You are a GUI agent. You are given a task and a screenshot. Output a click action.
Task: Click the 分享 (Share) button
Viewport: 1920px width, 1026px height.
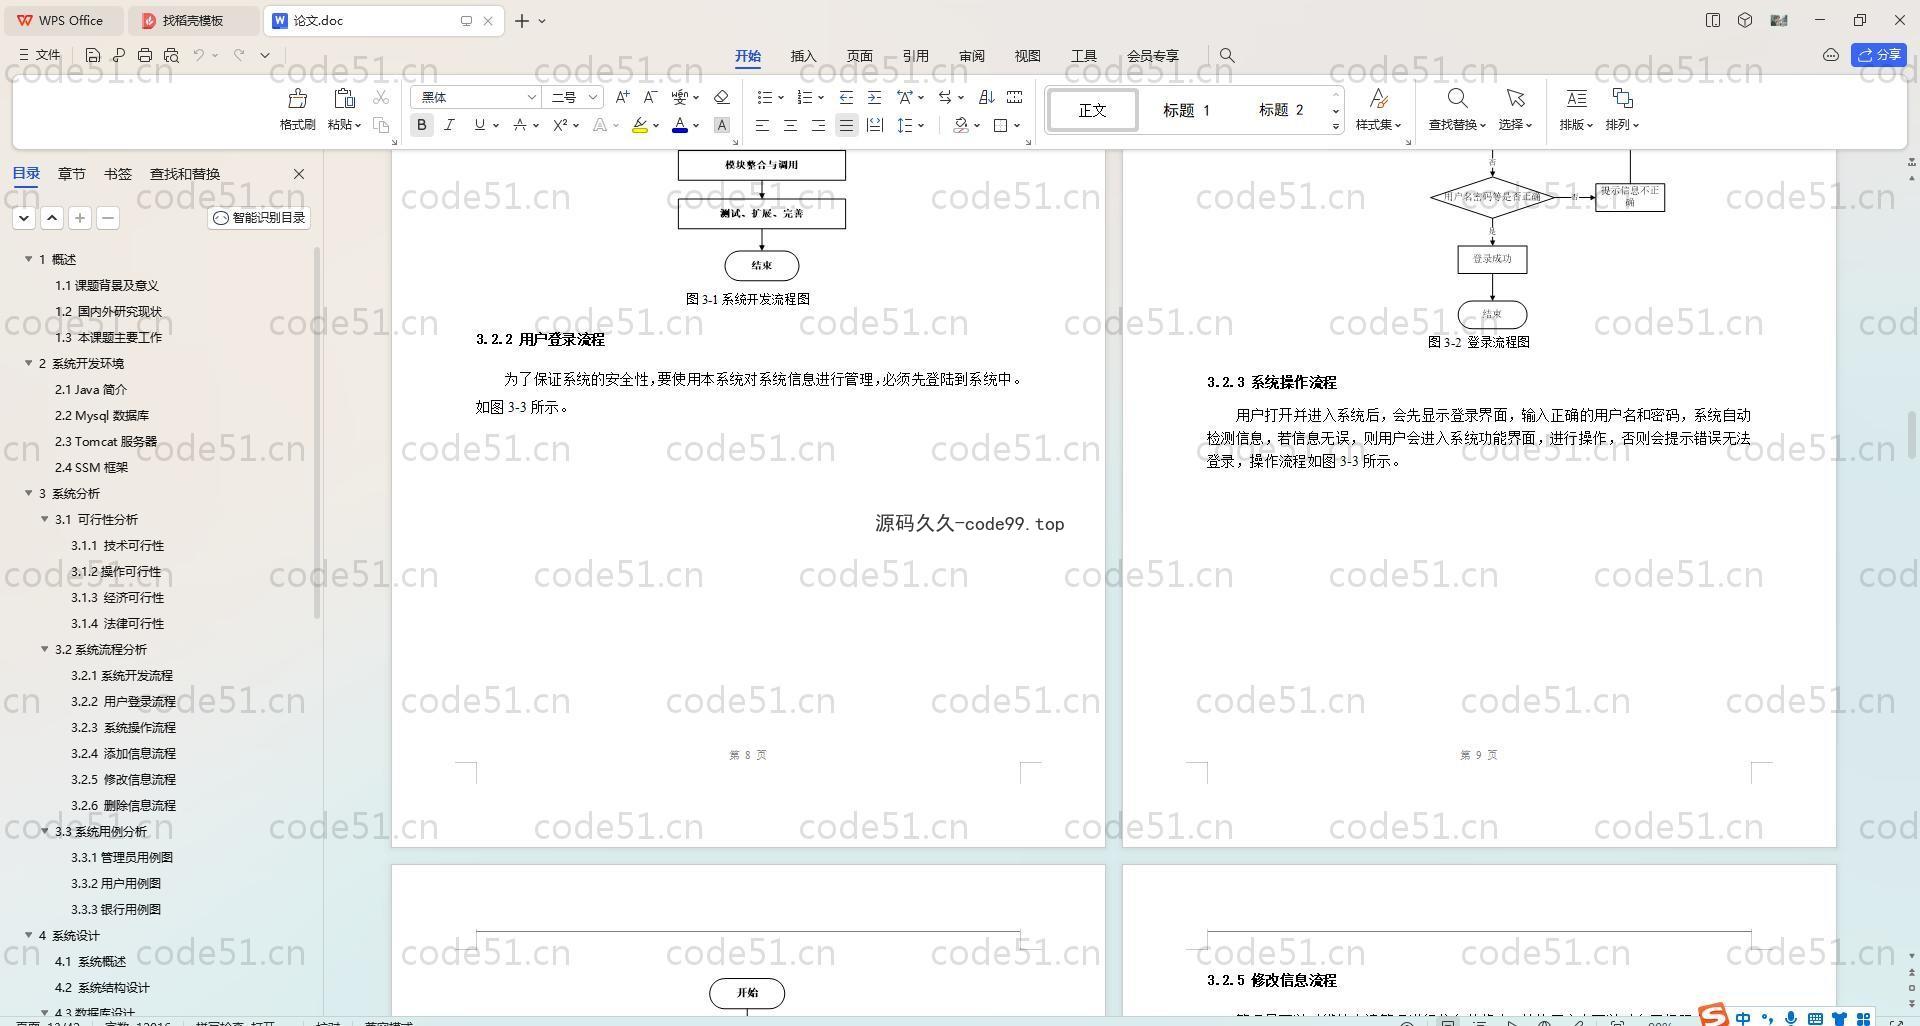pyautogui.click(x=1879, y=56)
